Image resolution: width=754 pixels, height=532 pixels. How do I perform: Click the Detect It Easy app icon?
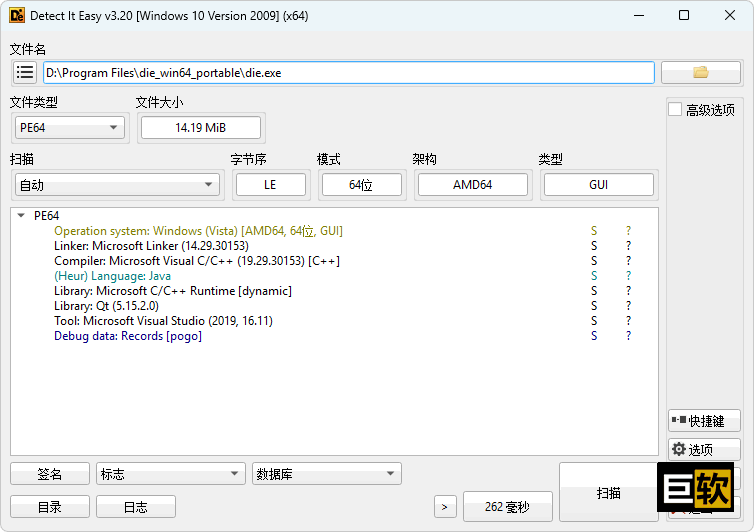(x=17, y=15)
